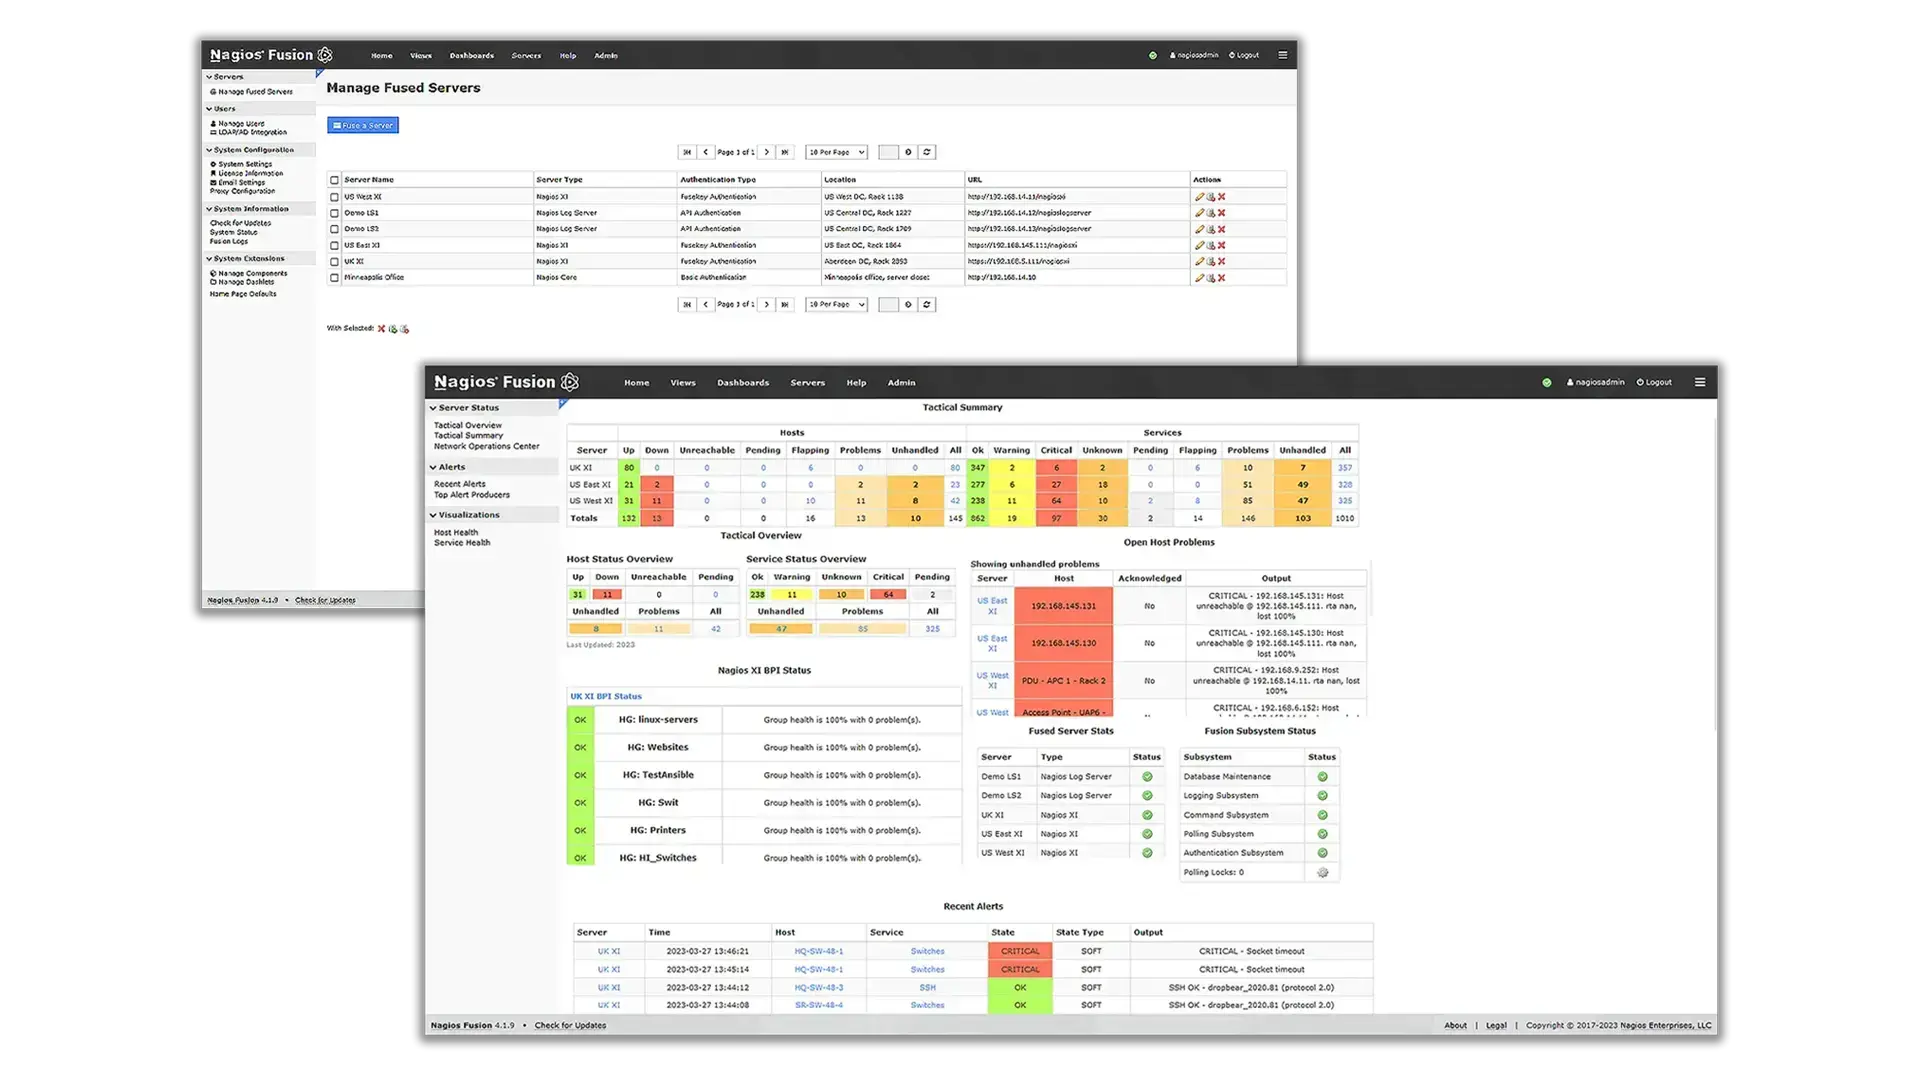Click the jump-to-page input in the top pagination bar
The height and width of the screenshot is (1080, 1920).
tap(888, 152)
